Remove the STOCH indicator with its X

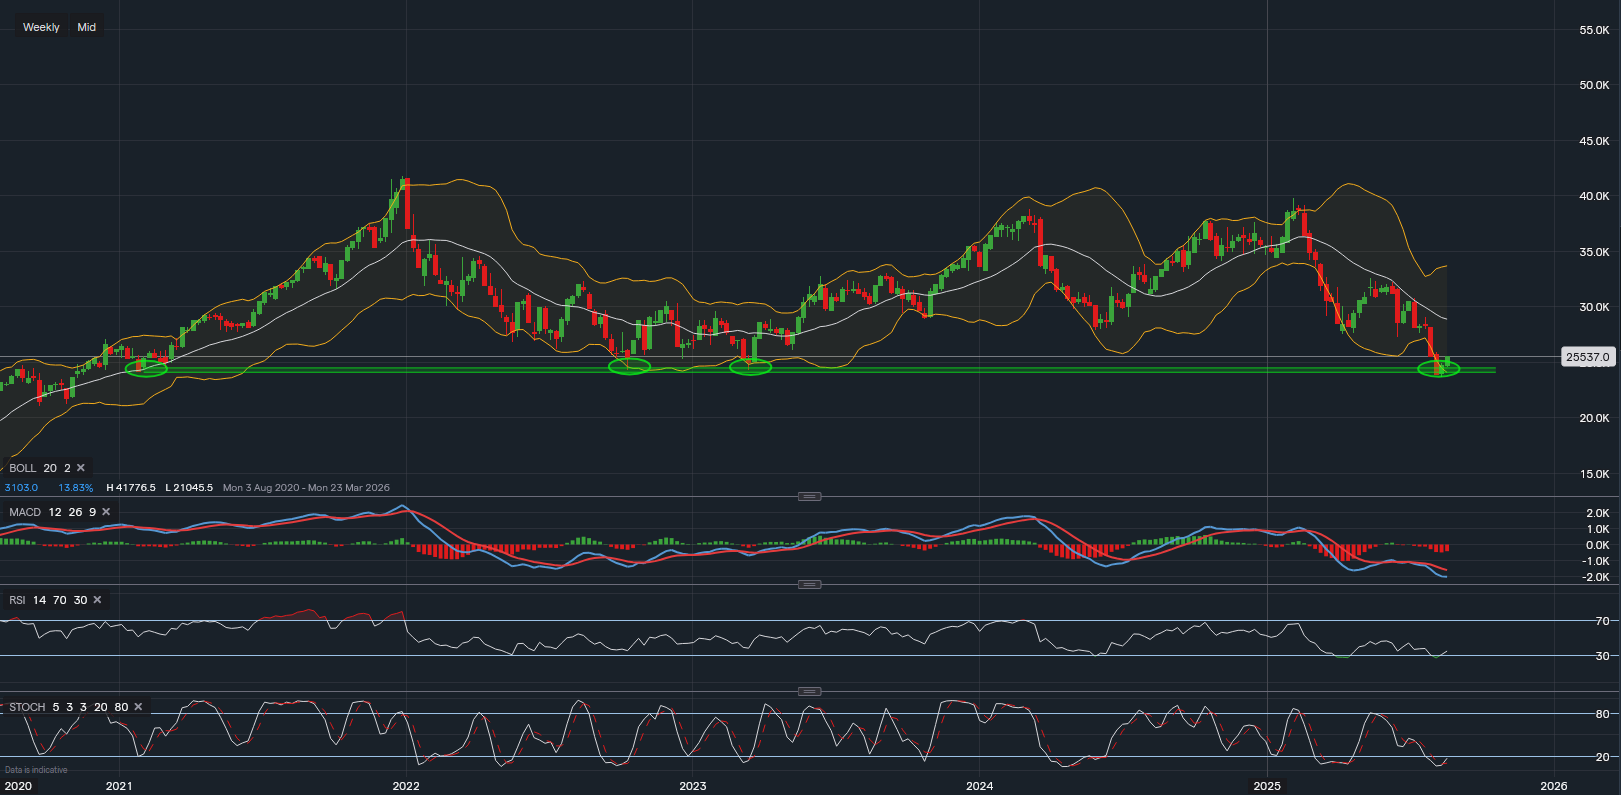pyautogui.click(x=138, y=707)
